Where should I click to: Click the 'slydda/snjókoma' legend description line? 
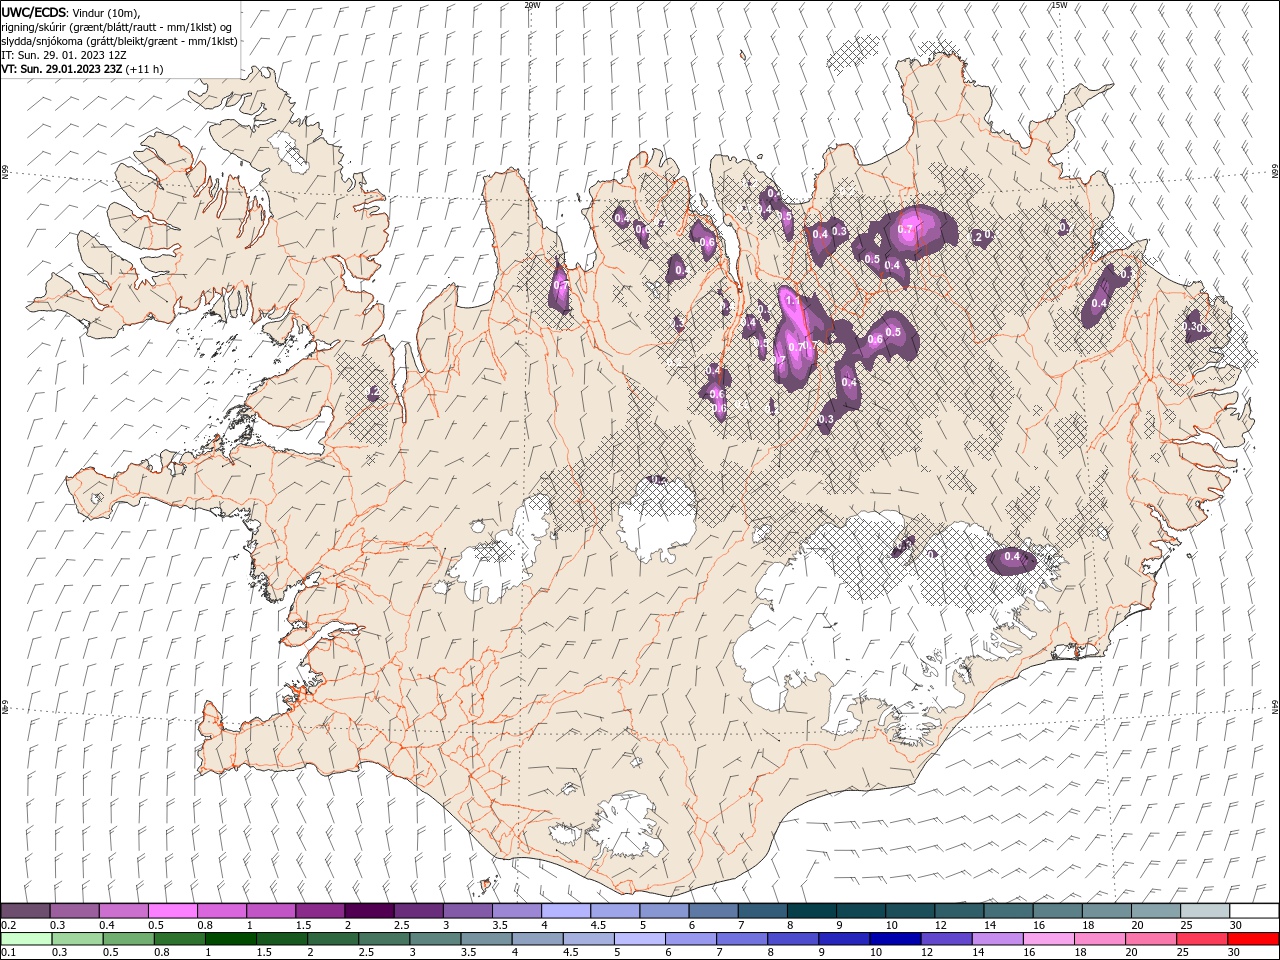point(119,41)
